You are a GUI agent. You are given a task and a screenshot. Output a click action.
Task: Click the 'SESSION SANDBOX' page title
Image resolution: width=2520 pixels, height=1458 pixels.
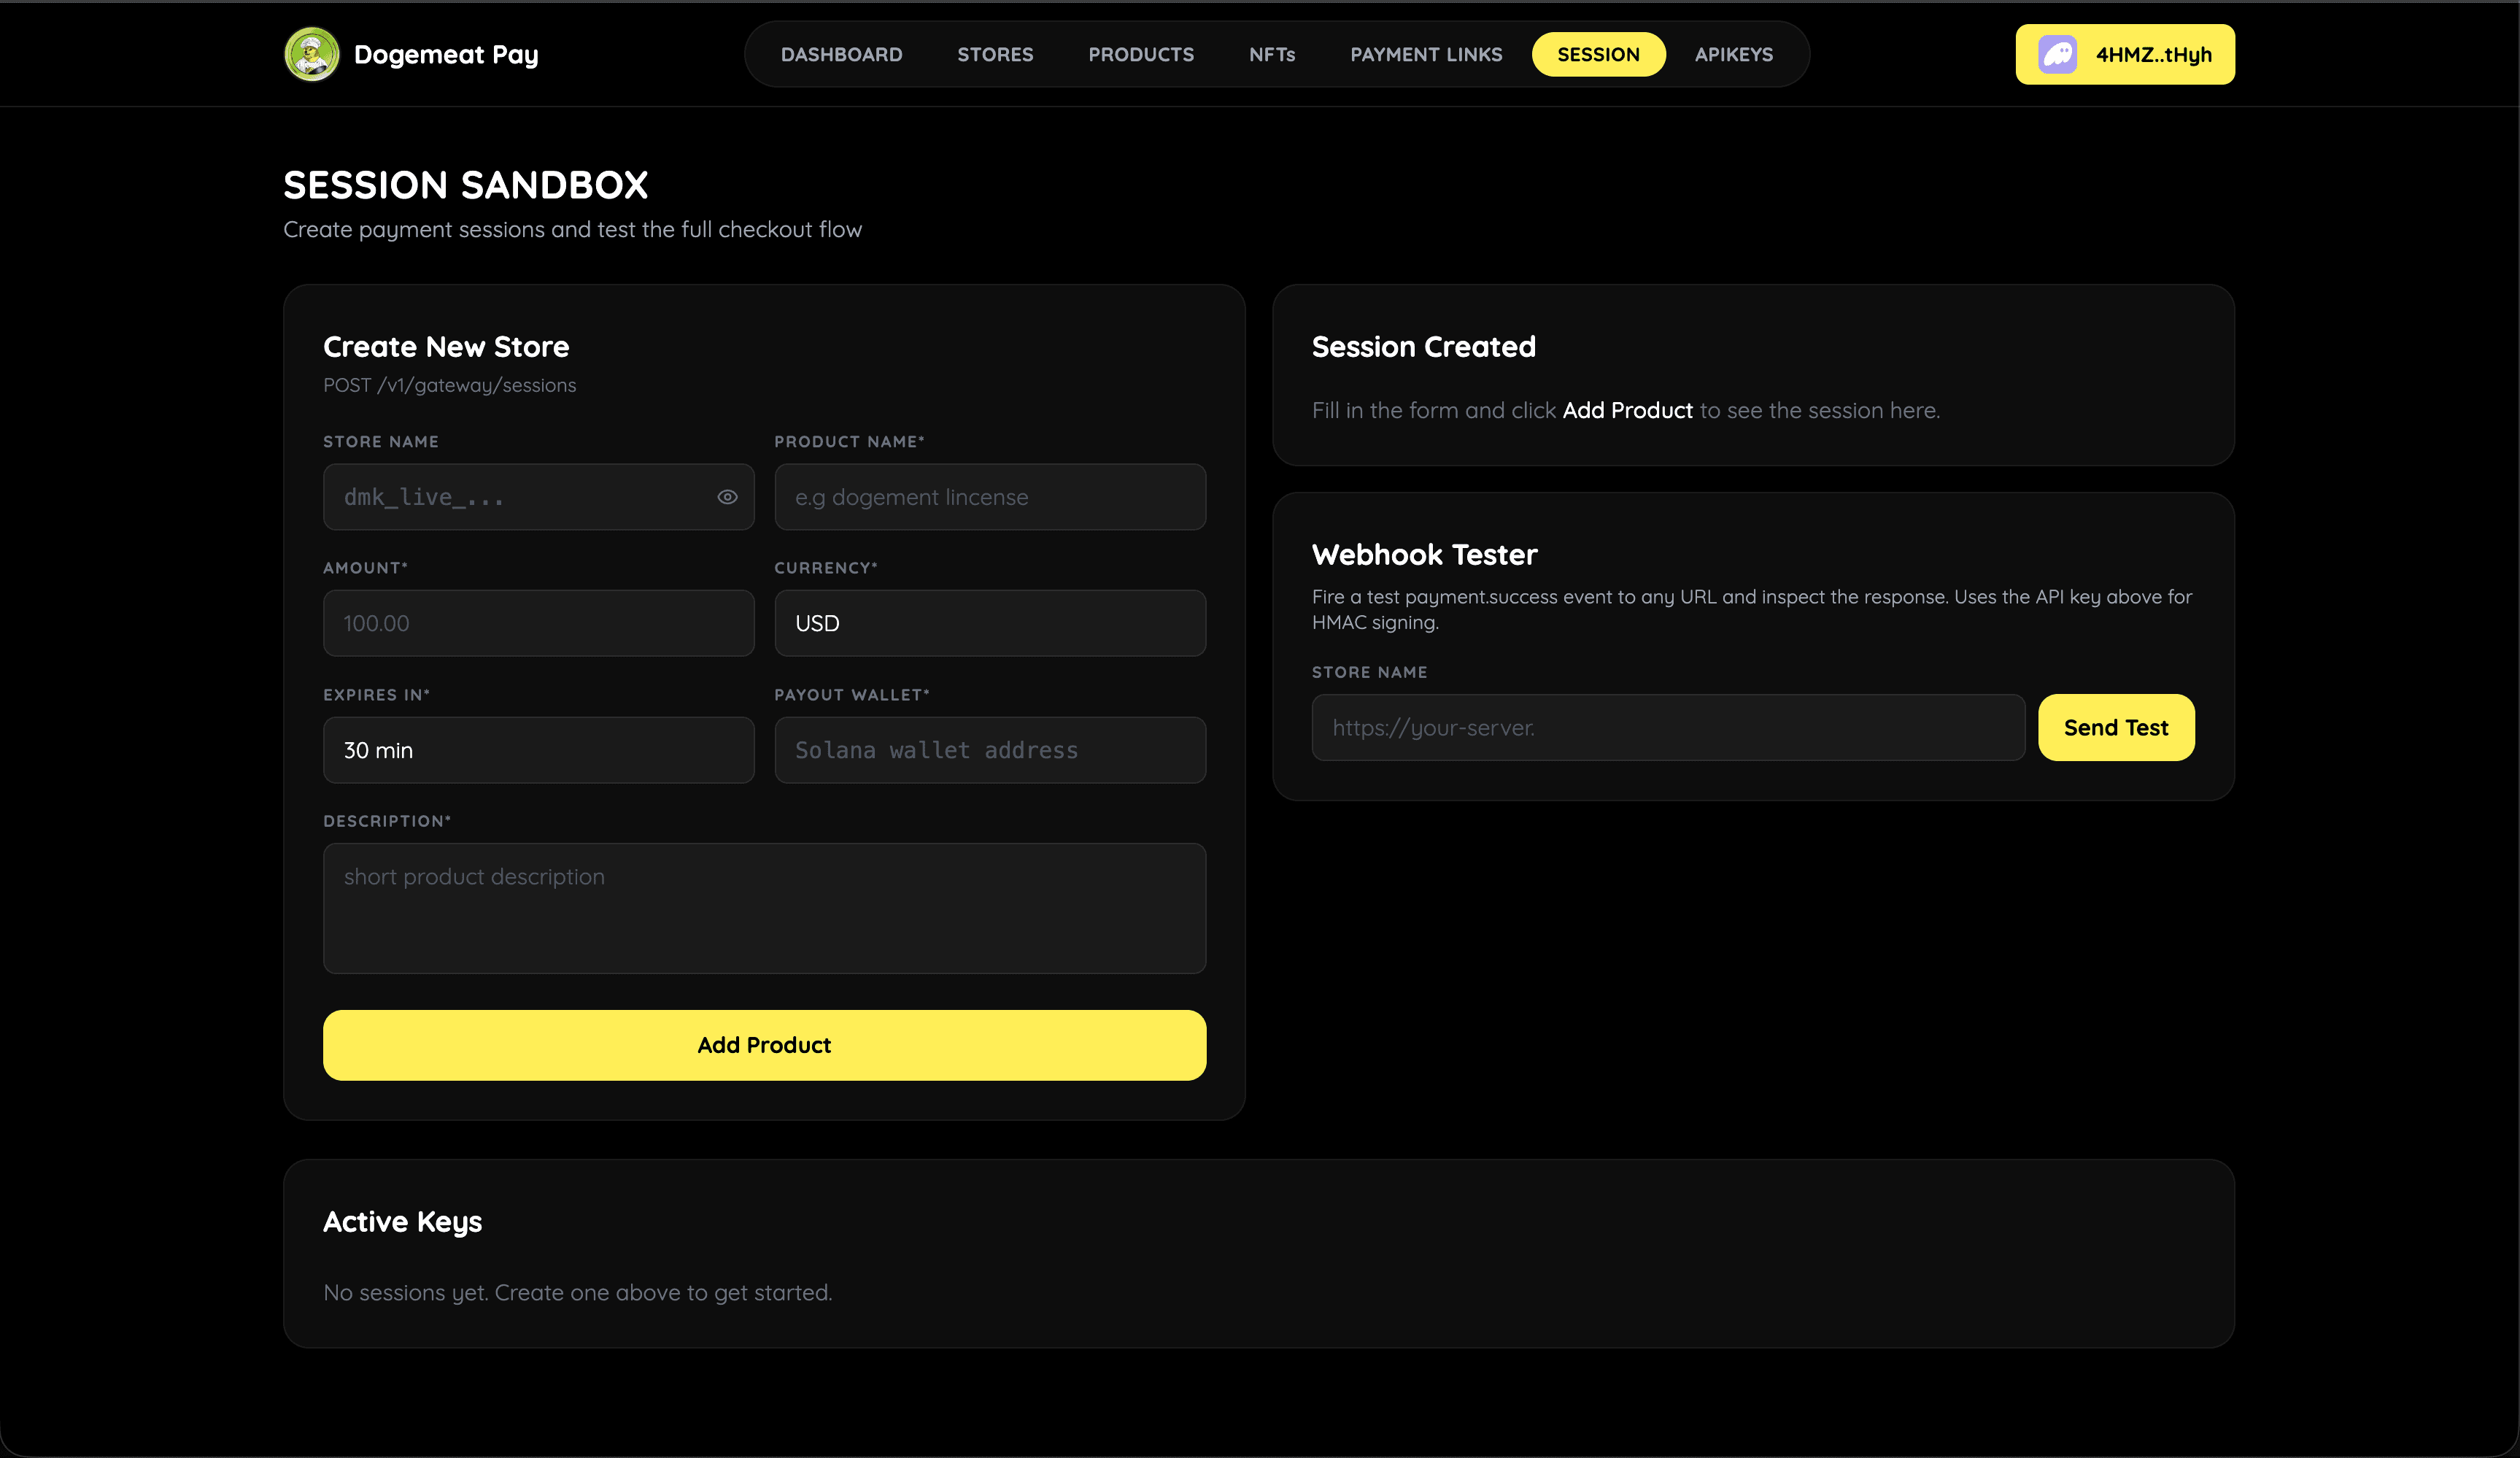465,185
